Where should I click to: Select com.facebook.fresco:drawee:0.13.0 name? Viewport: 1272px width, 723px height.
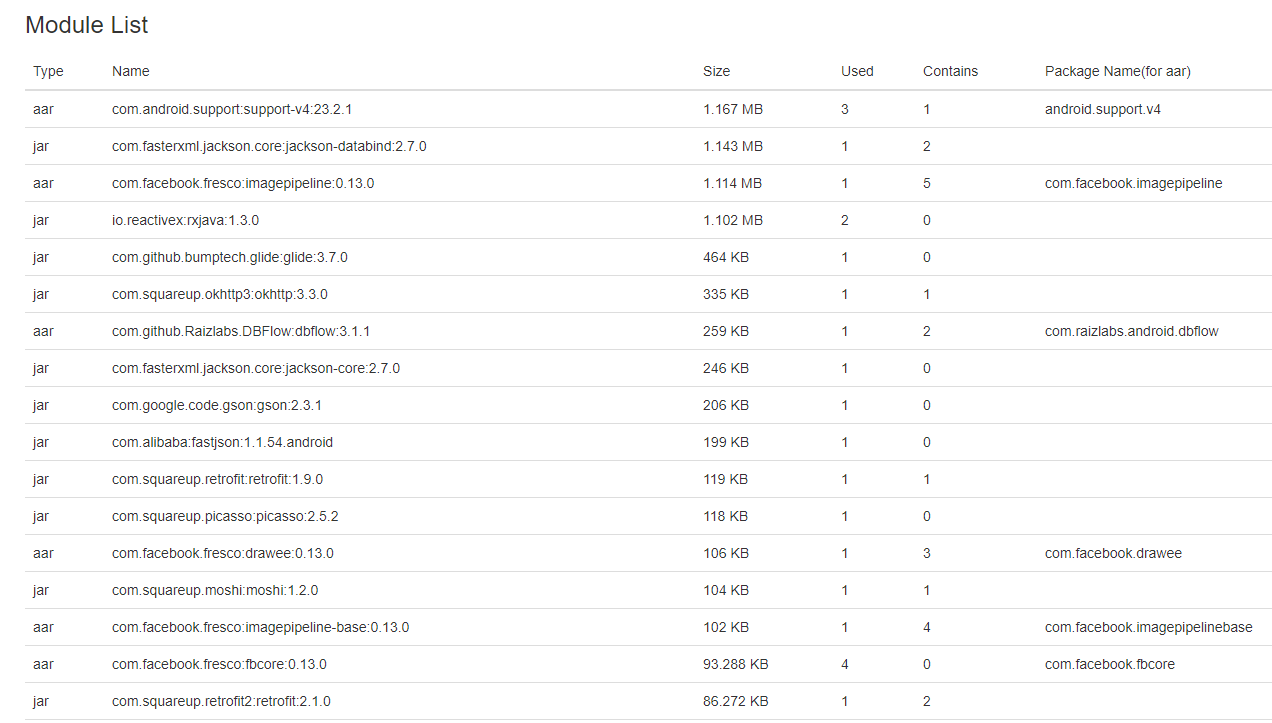click(223, 553)
